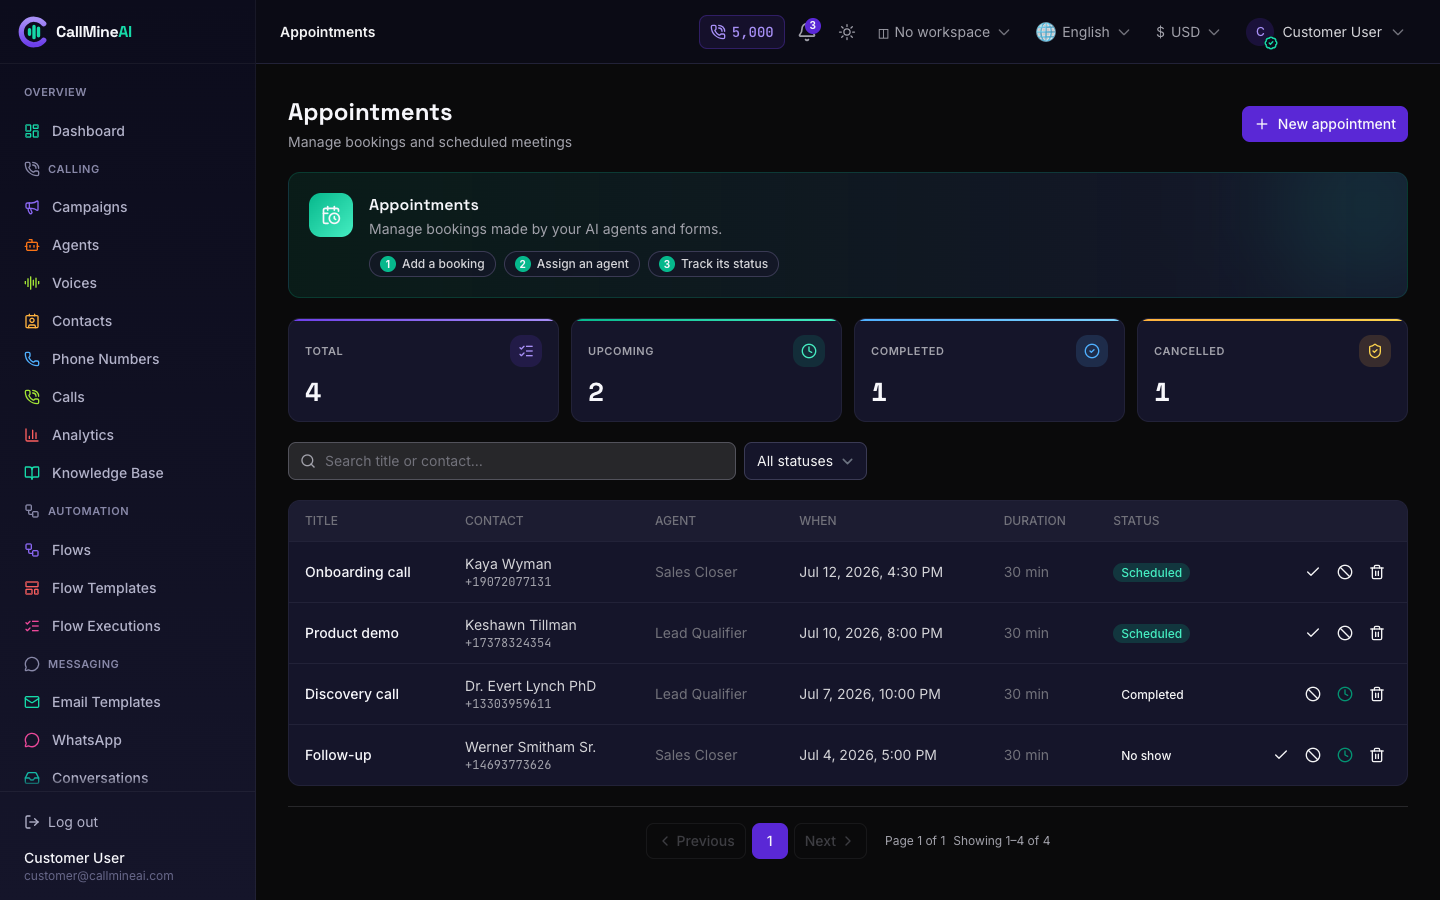This screenshot has width=1440, height=900.
Task: Click the Total card checklist icon
Action: point(526,351)
